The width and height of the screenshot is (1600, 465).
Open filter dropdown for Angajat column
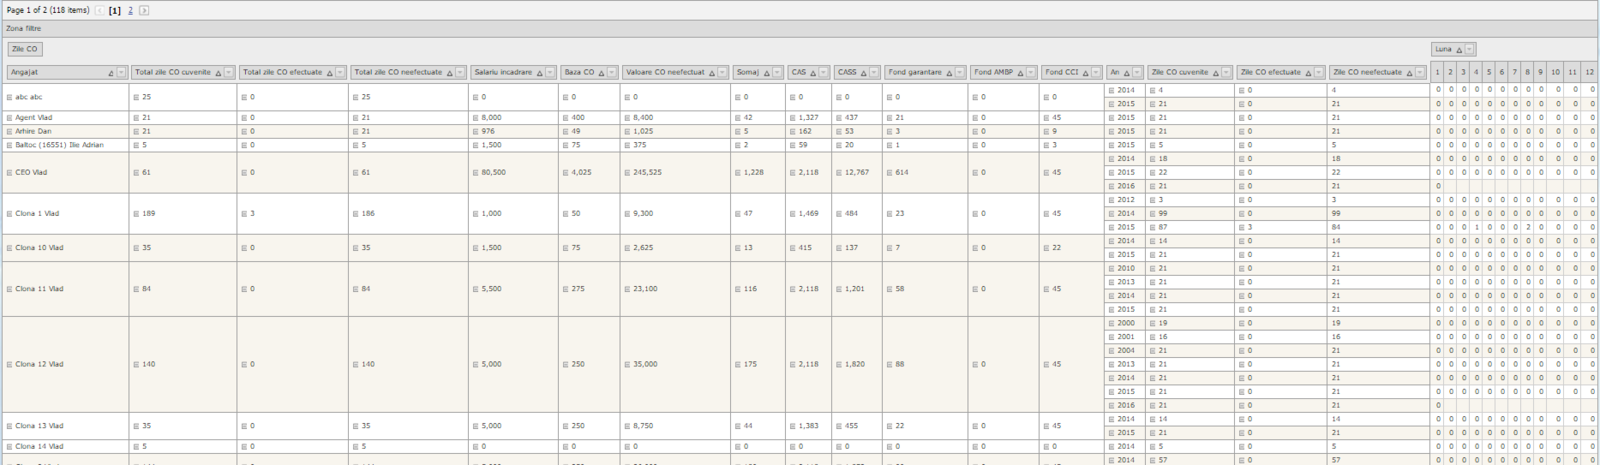click(x=122, y=72)
